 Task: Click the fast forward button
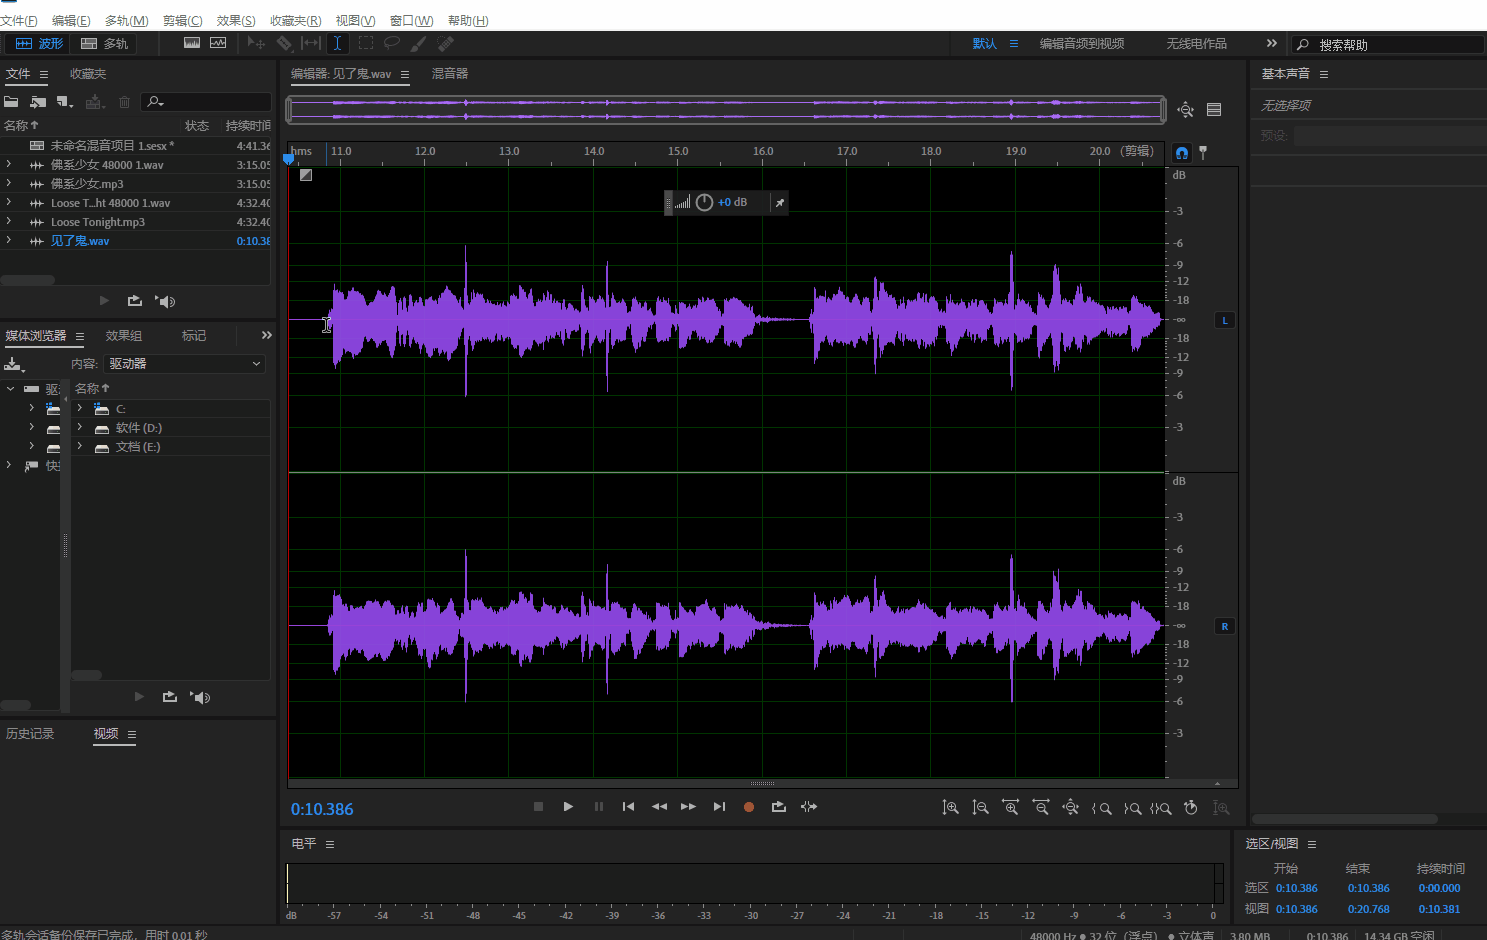[x=688, y=807]
